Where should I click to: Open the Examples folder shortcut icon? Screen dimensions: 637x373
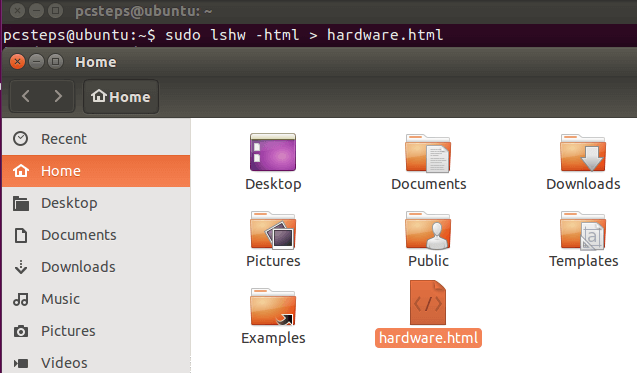pyautogui.click(x=273, y=307)
